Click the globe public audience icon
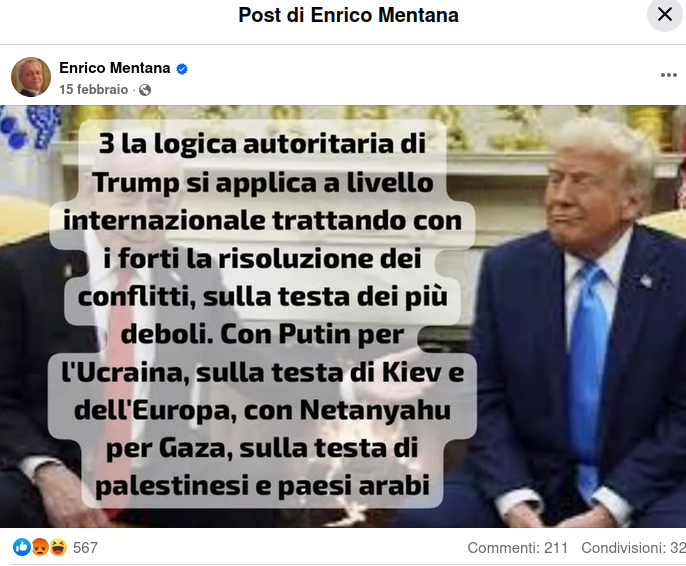686x566 pixels. coord(145,90)
